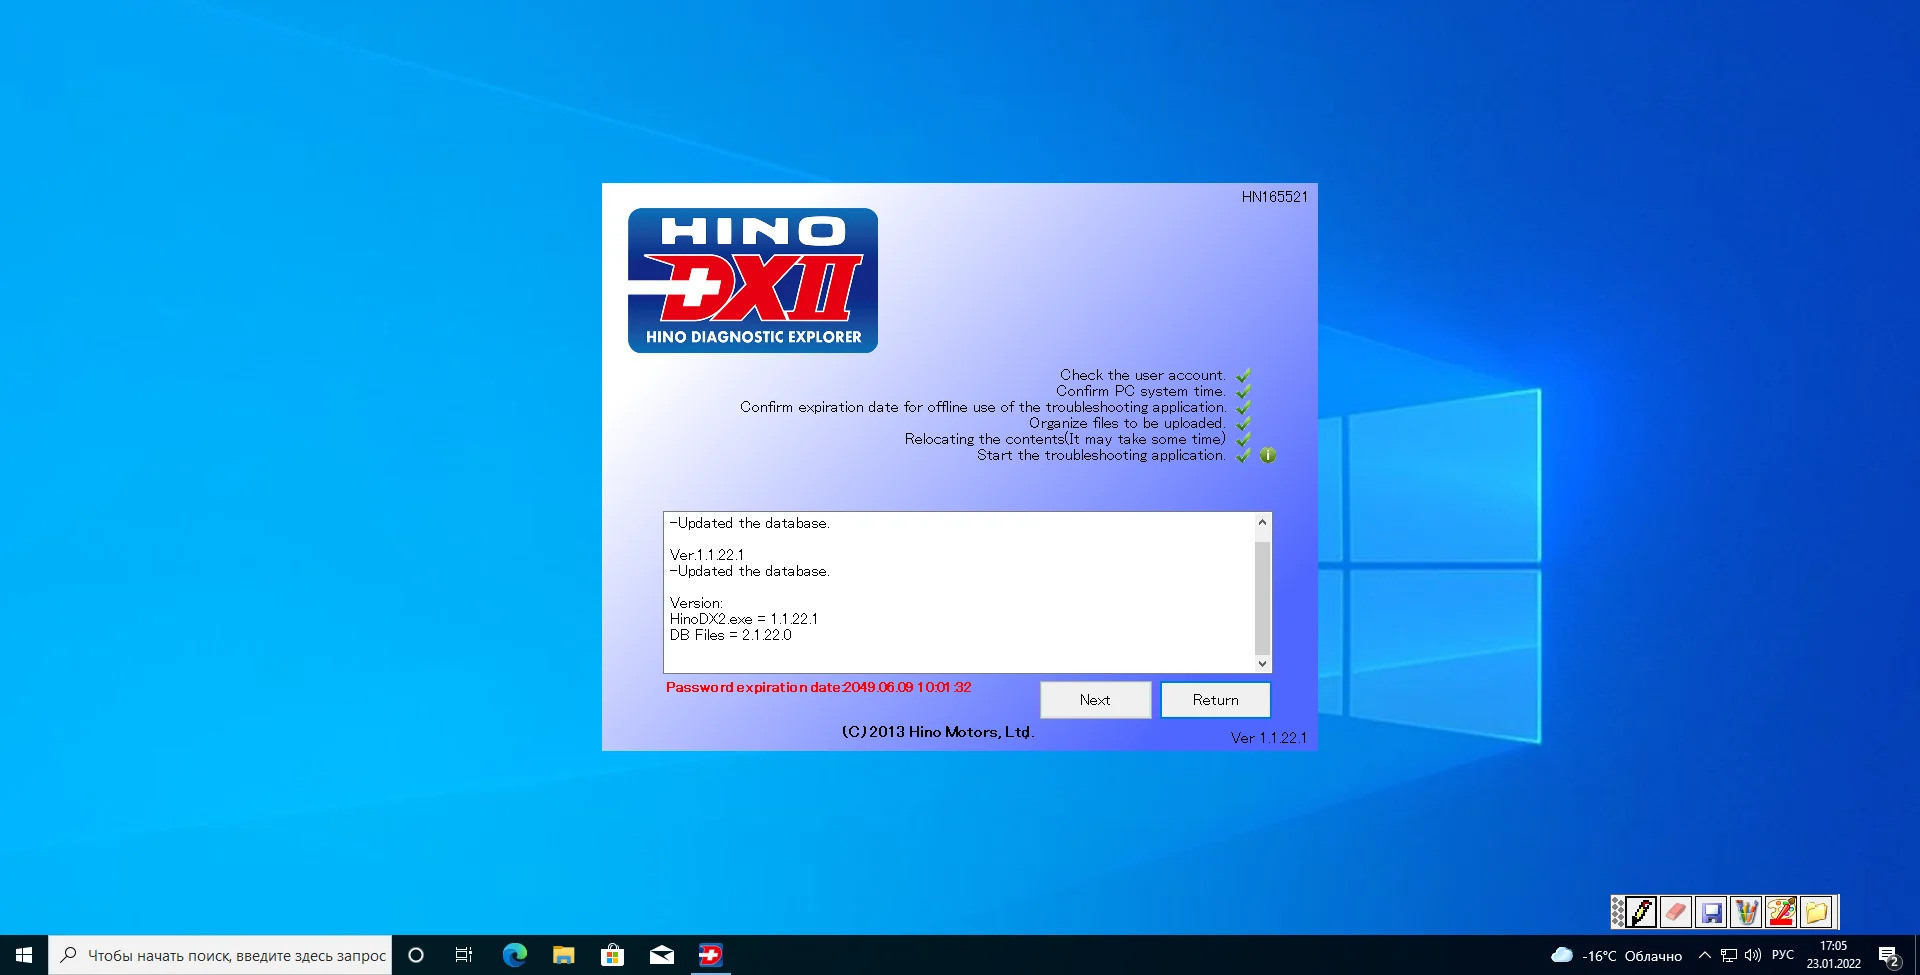Screen dimensions: 1920x975
Task: Select the pink eraser tool
Action: [x=1676, y=912]
